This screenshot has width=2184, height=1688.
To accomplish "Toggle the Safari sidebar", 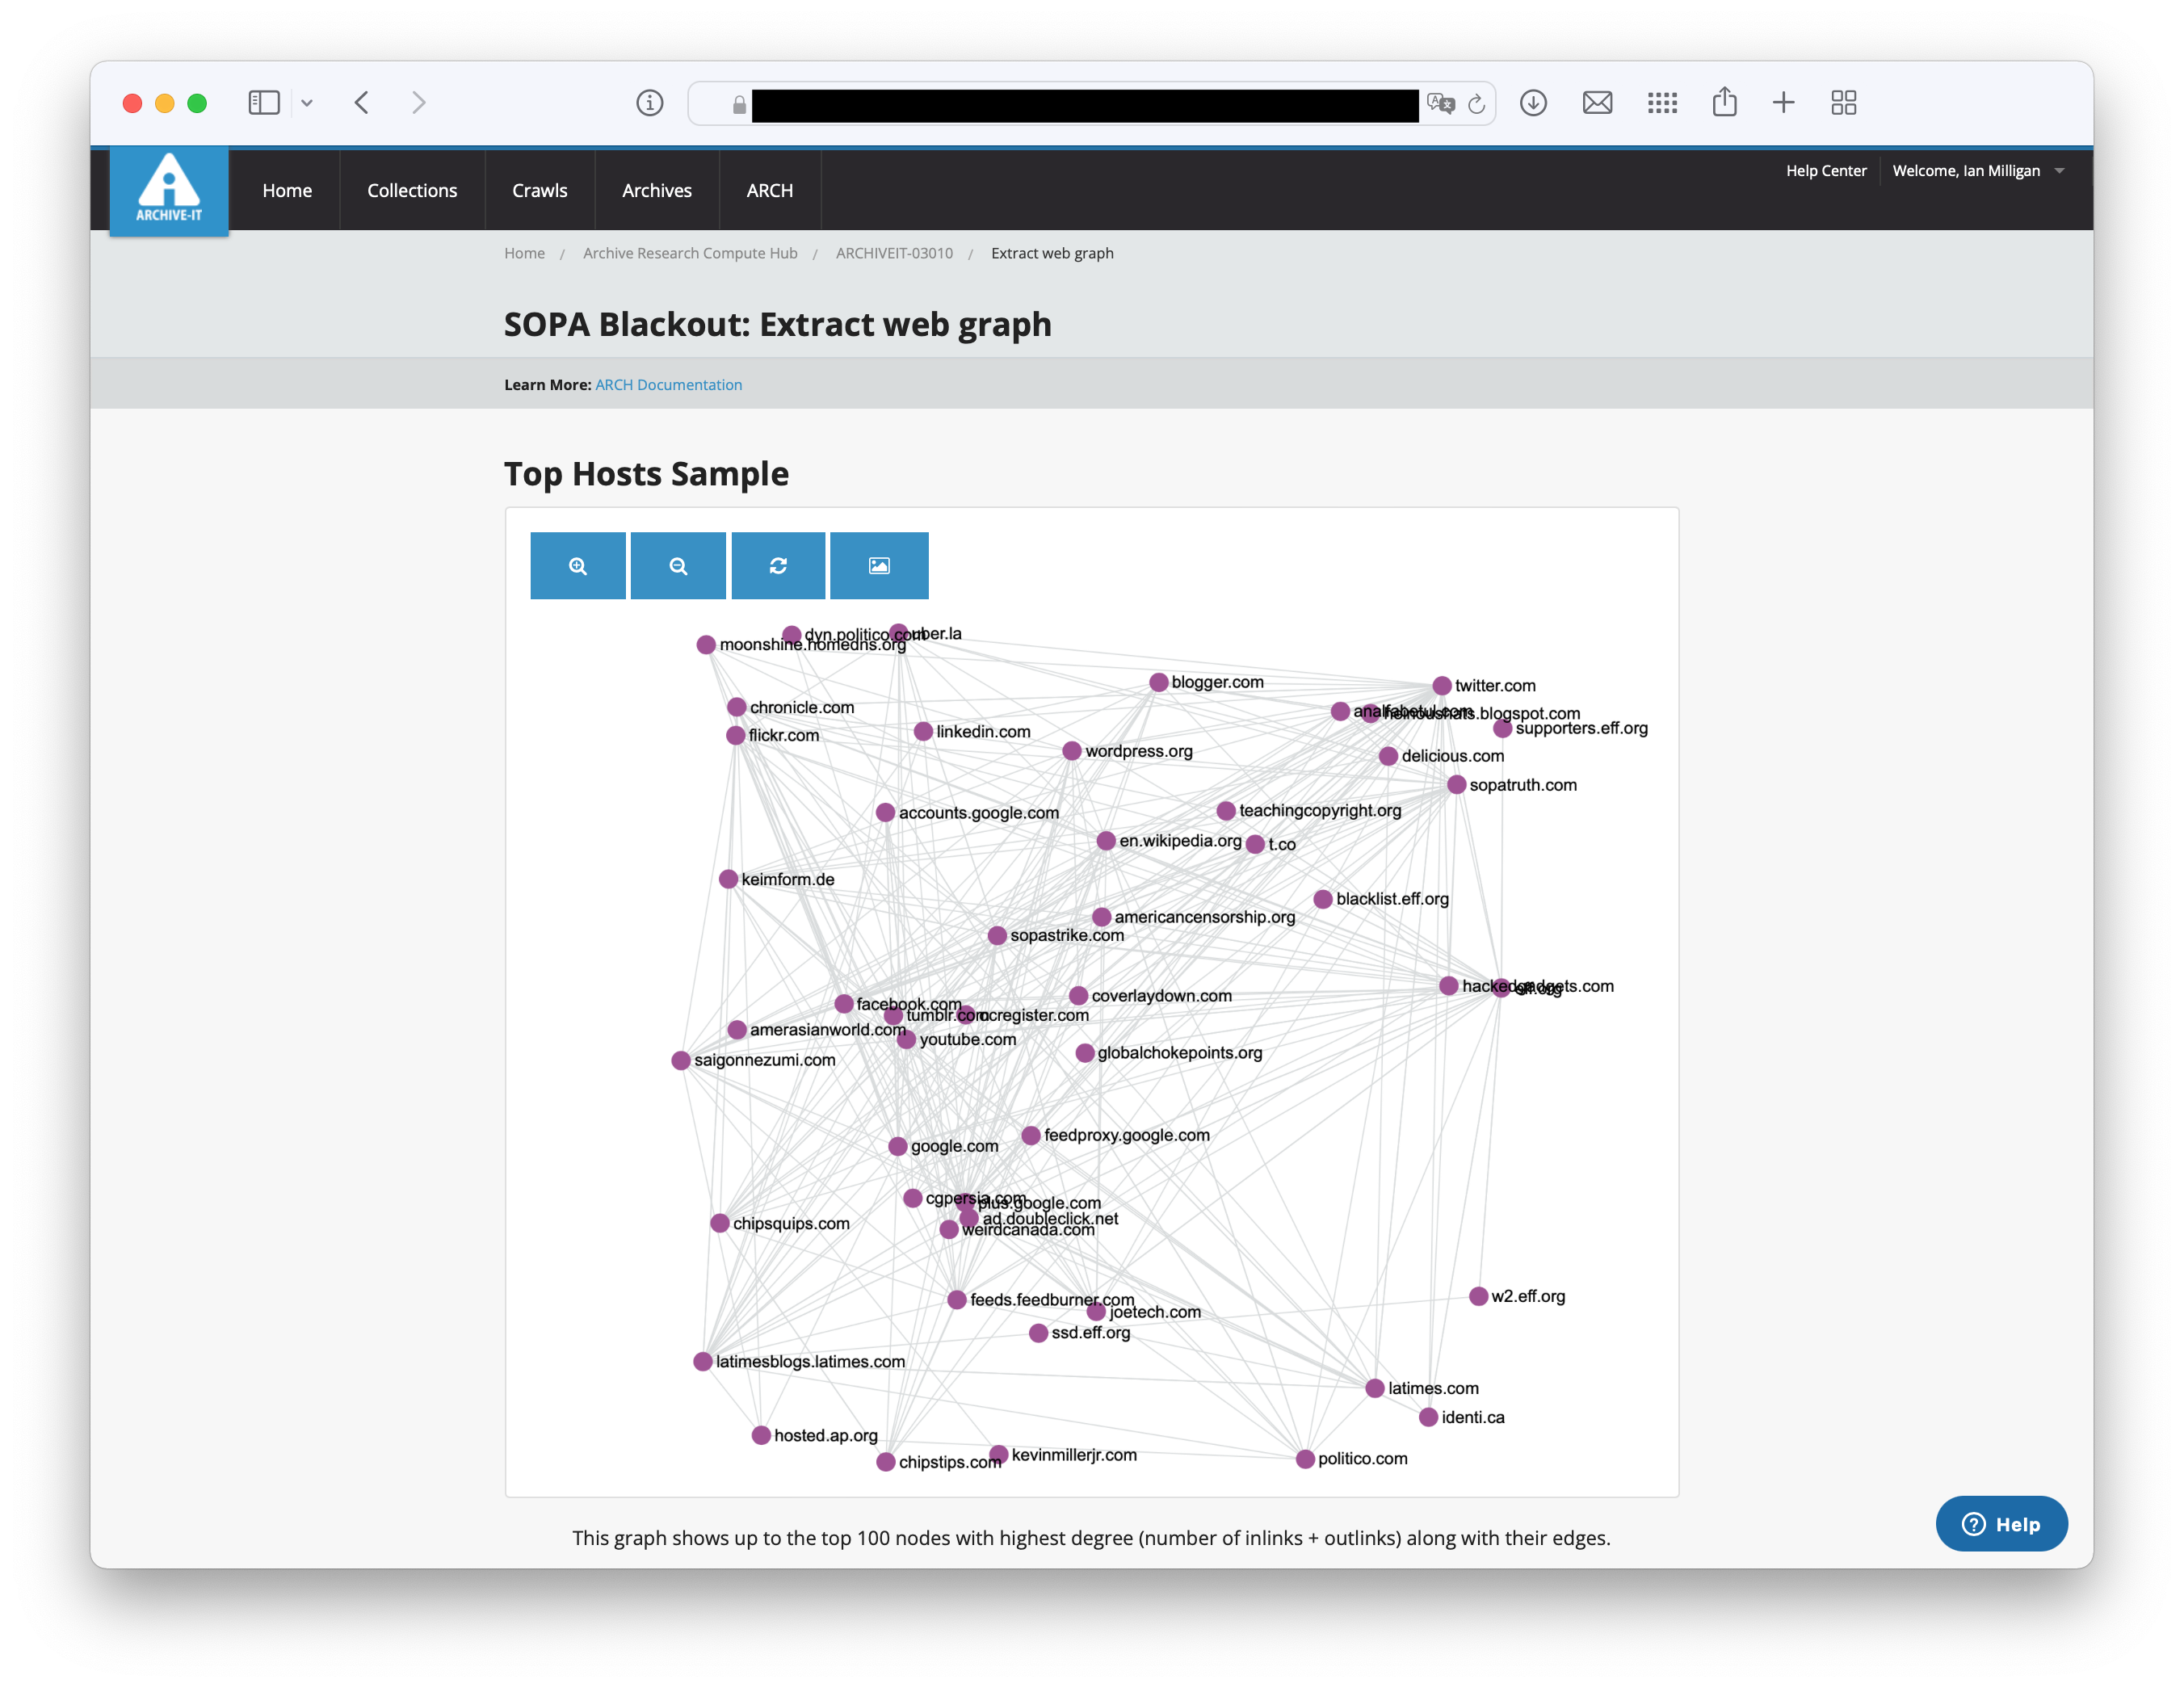I will coord(264,103).
